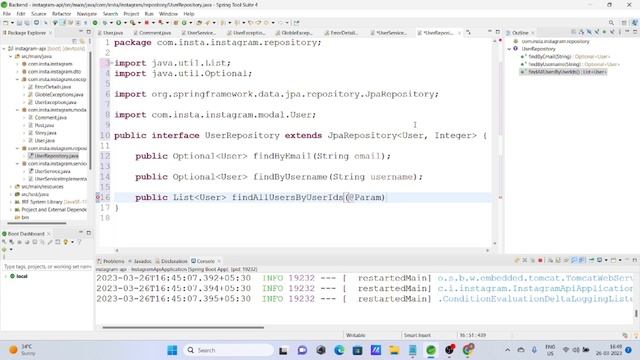Switch to the Problems tab
Viewport: 640px width, 360px height.
pos(111,261)
